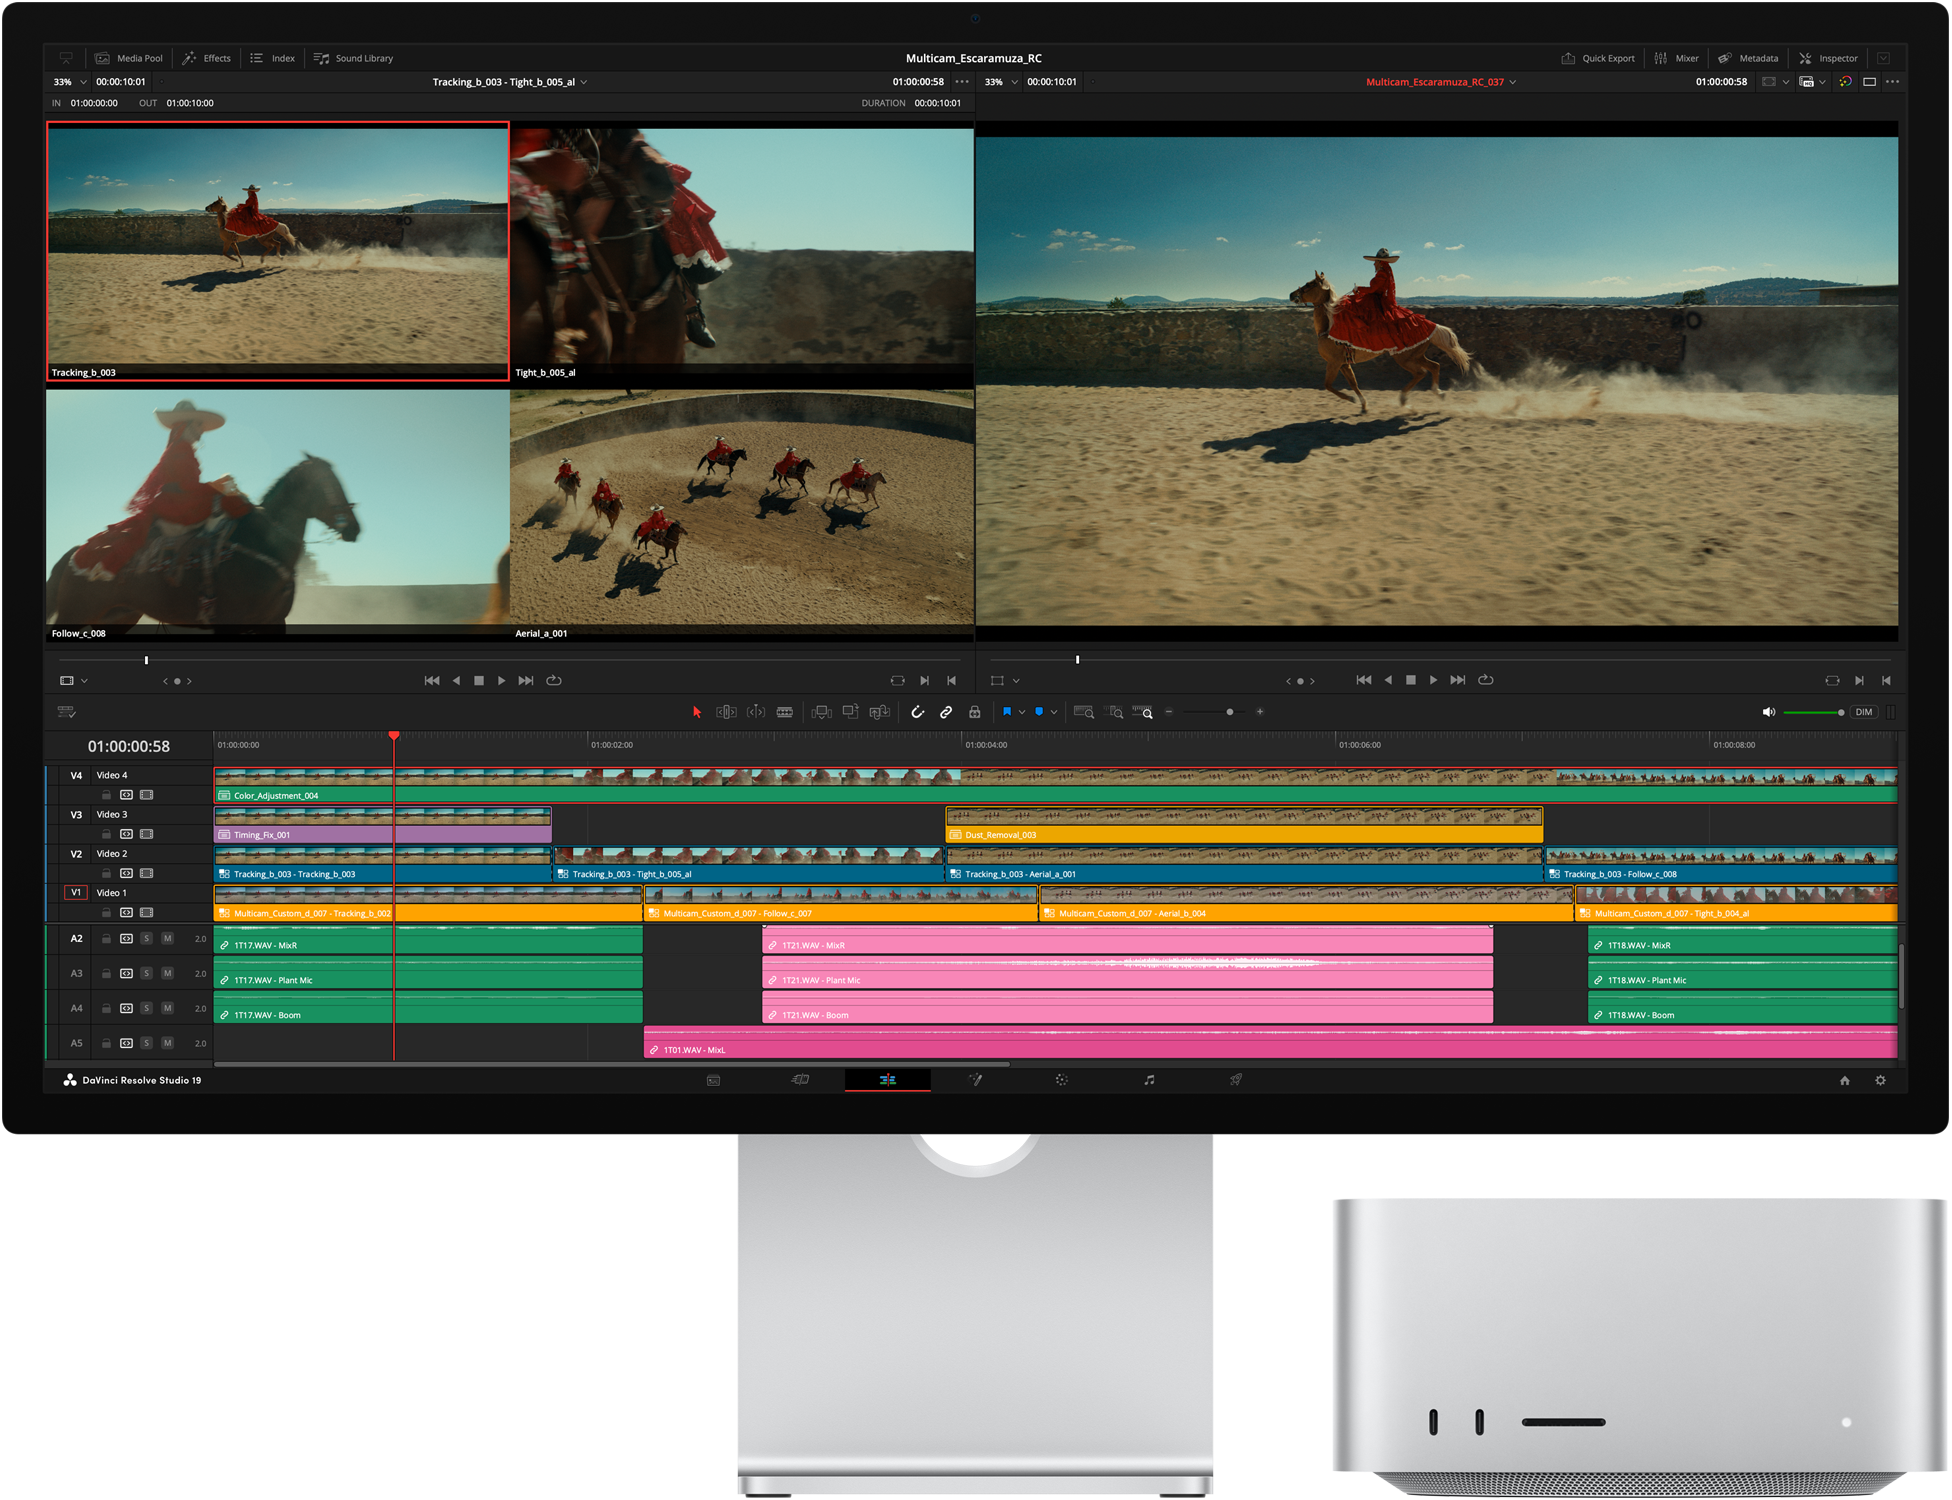The height and width of the screenshot is (1500, 1952).
Task: Lock the Video 4 track
Action: [106, 795]
